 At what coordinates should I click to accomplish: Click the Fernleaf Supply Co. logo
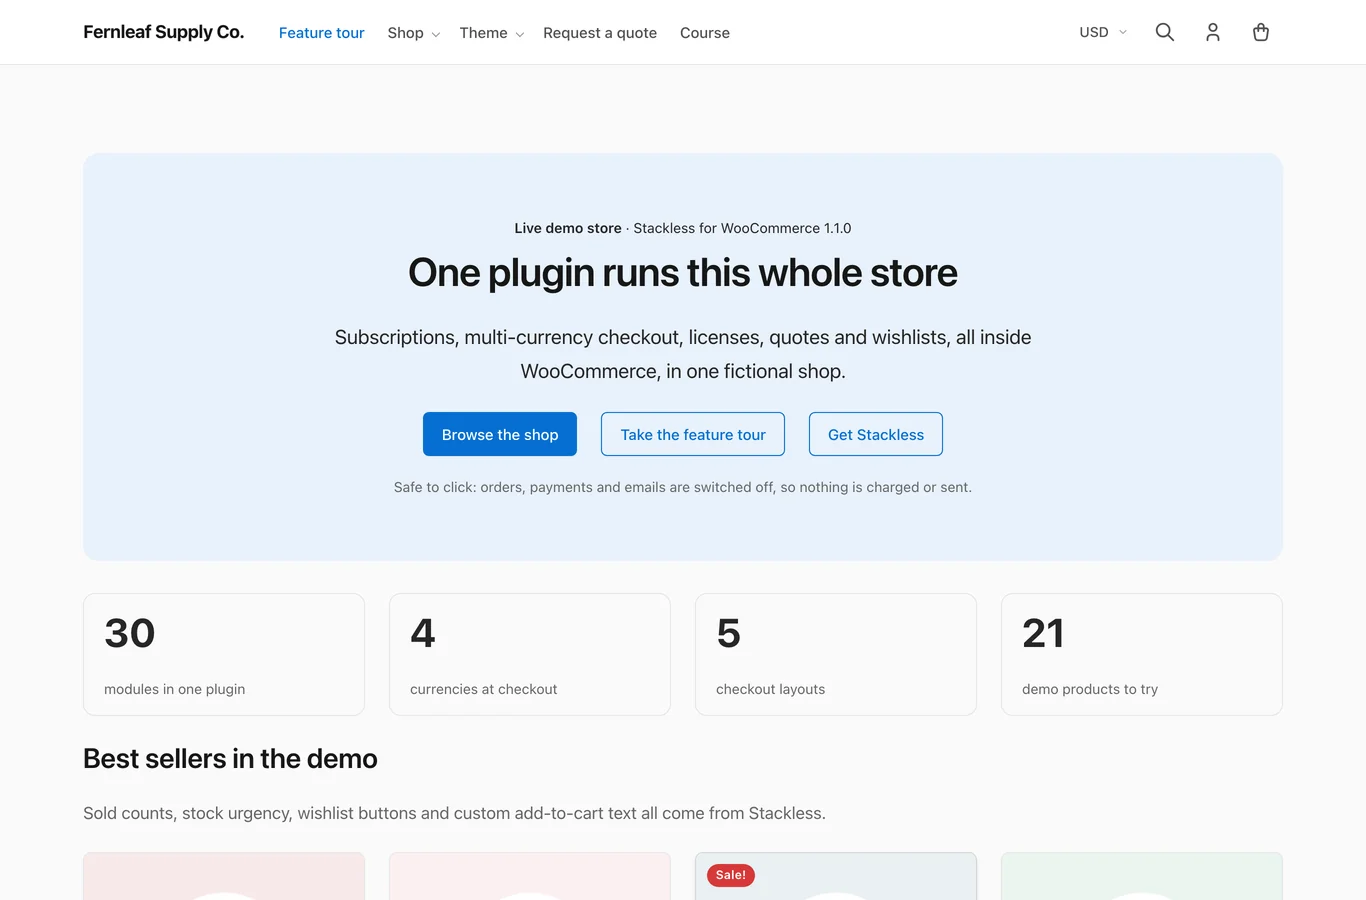click(x=163, y=32)
